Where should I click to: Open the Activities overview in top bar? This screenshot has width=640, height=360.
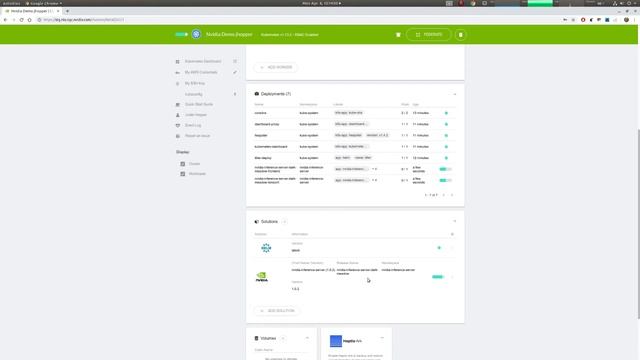[11, 3]
